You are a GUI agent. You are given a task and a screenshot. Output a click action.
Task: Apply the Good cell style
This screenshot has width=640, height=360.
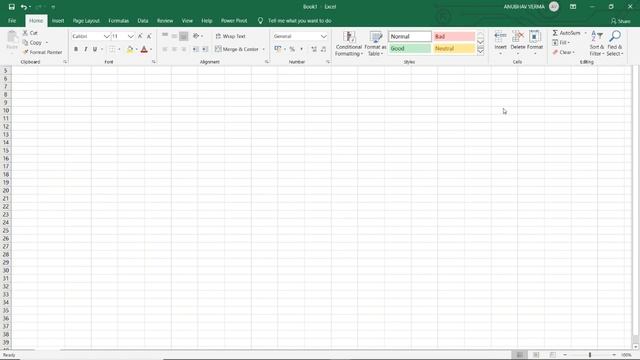point(410,49)
